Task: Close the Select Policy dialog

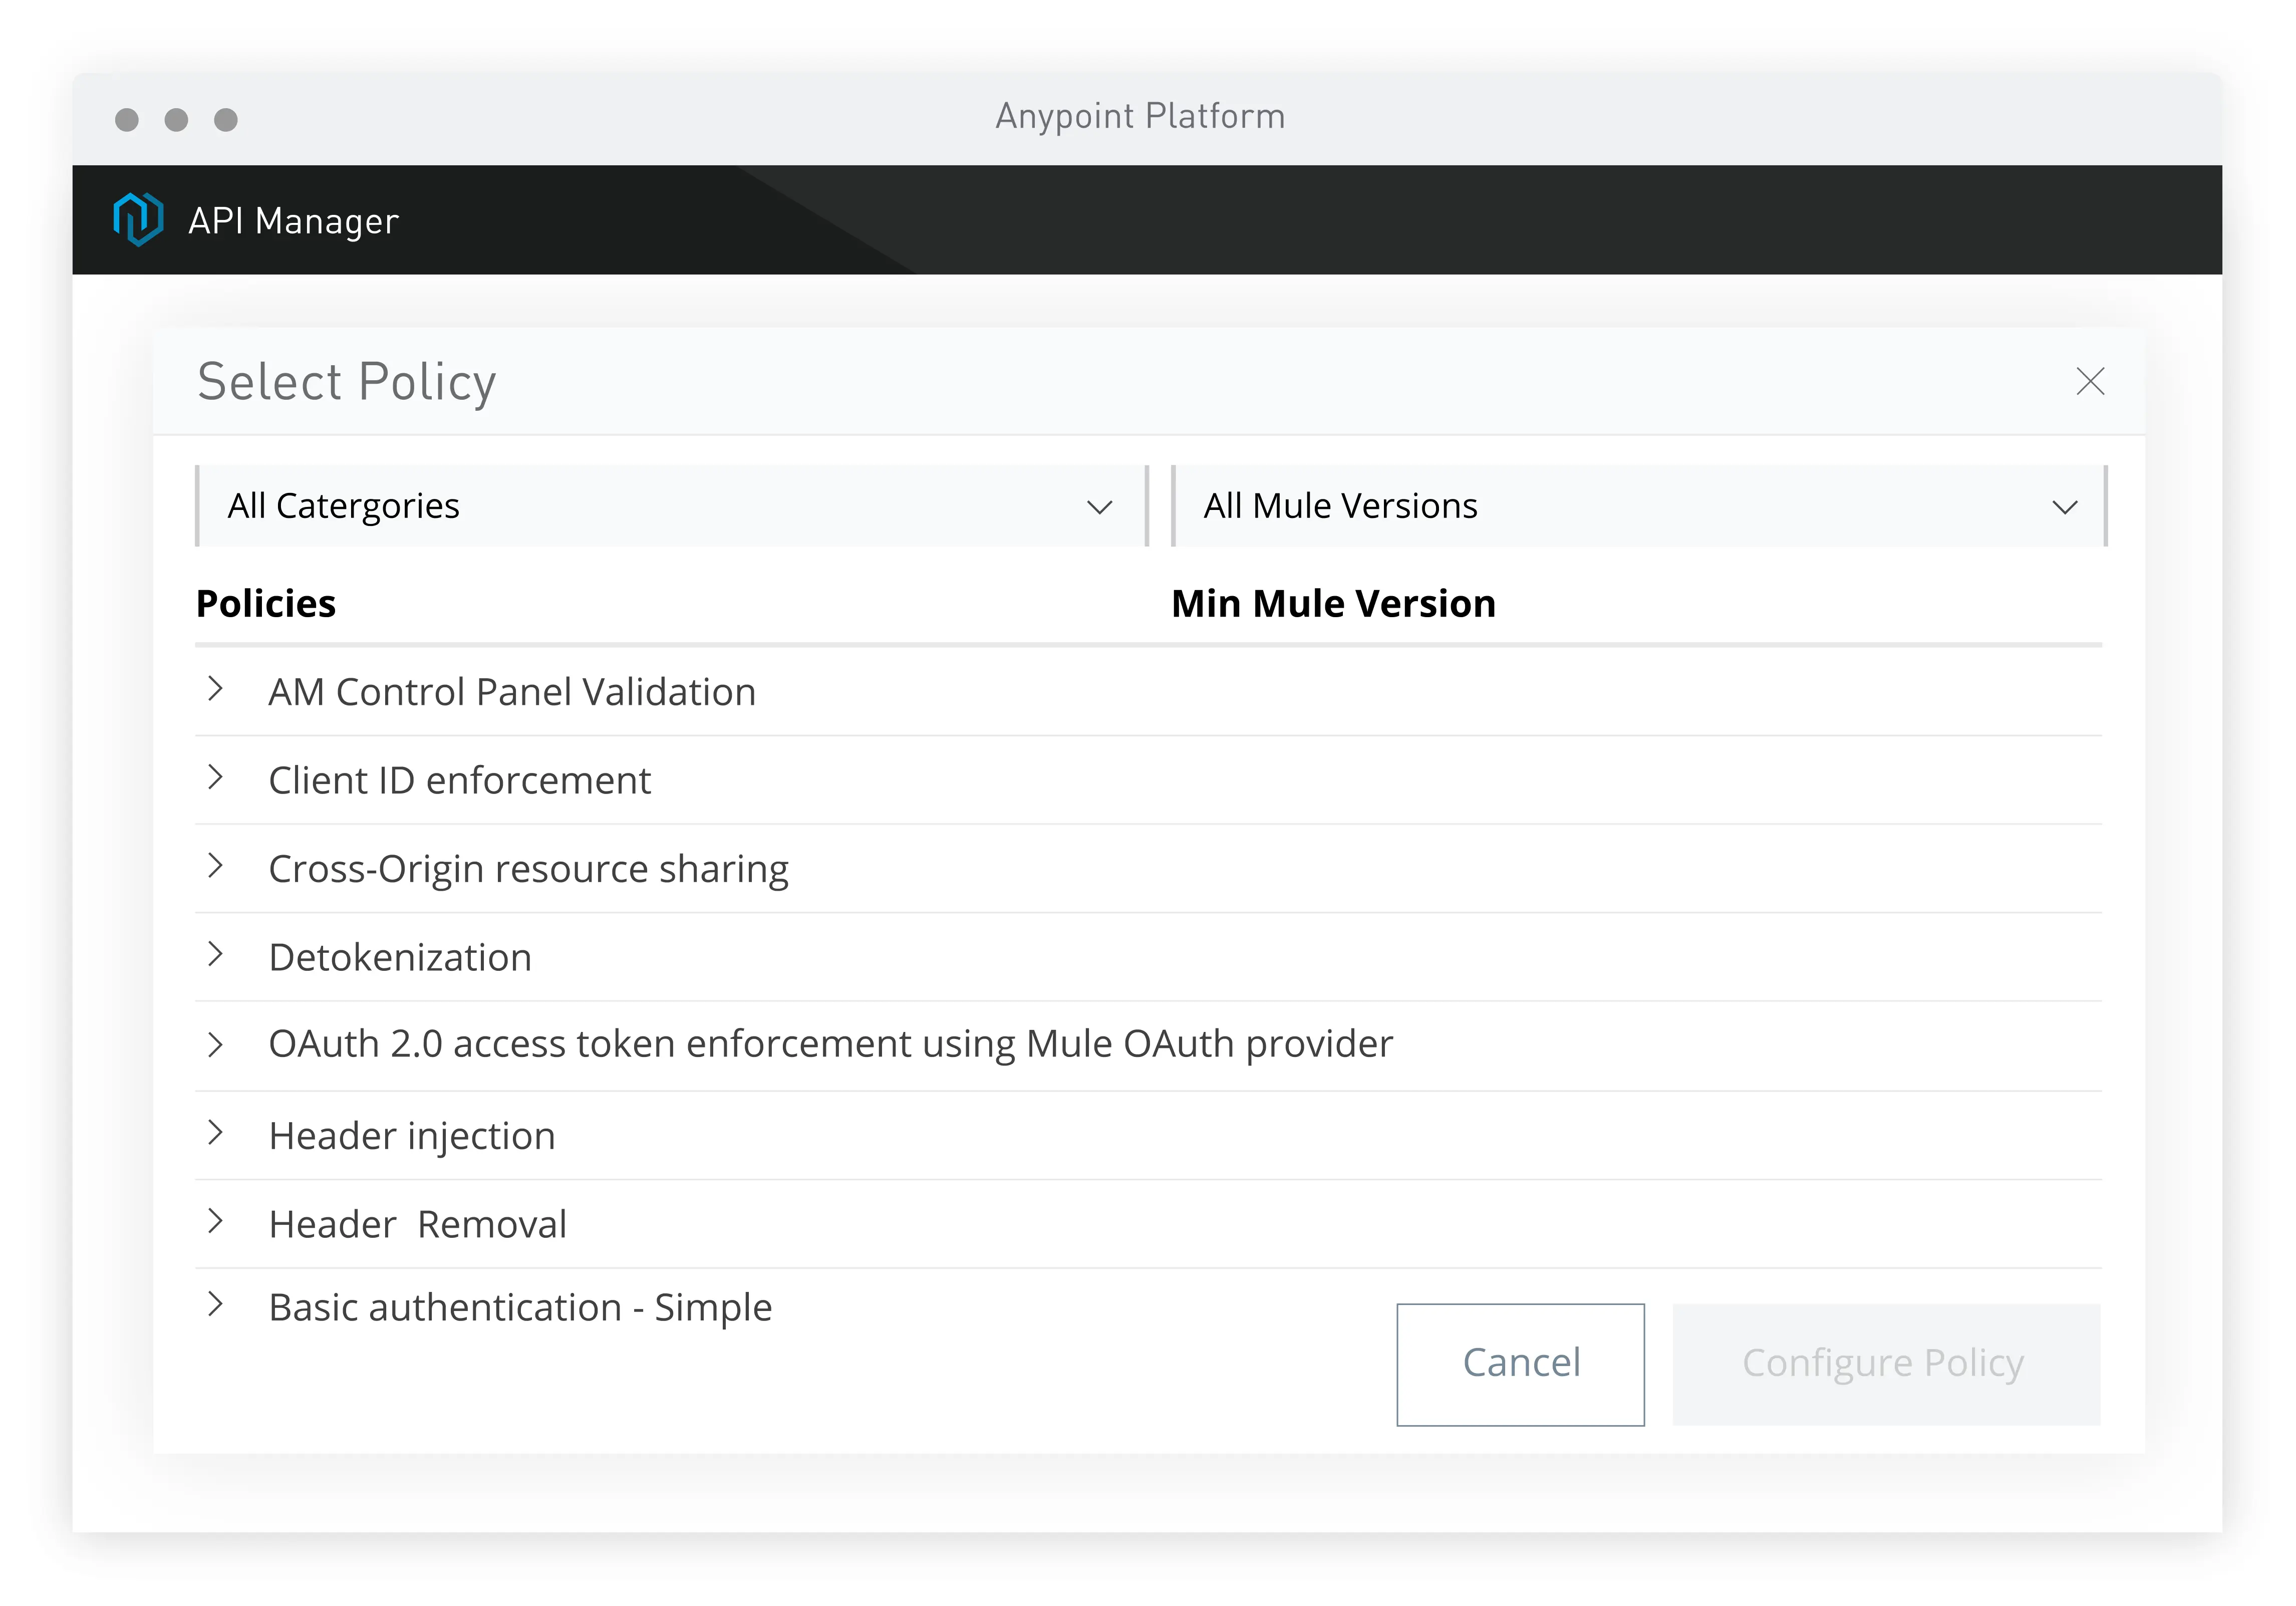Action: 2090,381
